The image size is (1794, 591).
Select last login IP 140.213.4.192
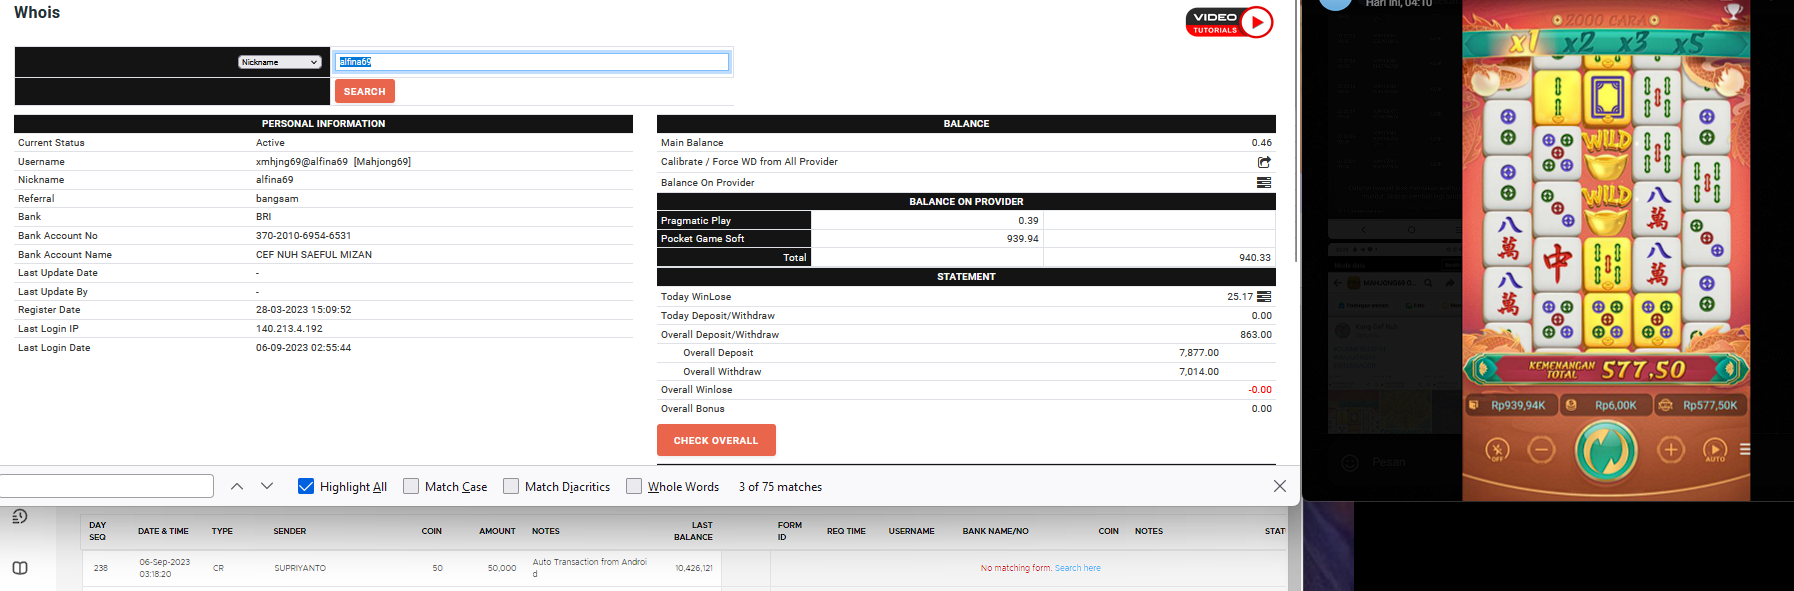pos(289,329)
